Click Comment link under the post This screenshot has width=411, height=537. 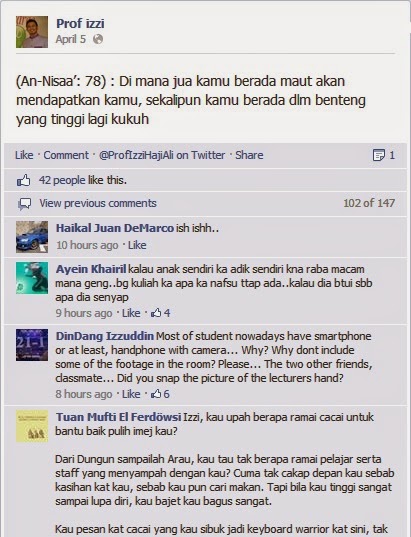coord(66,155)
